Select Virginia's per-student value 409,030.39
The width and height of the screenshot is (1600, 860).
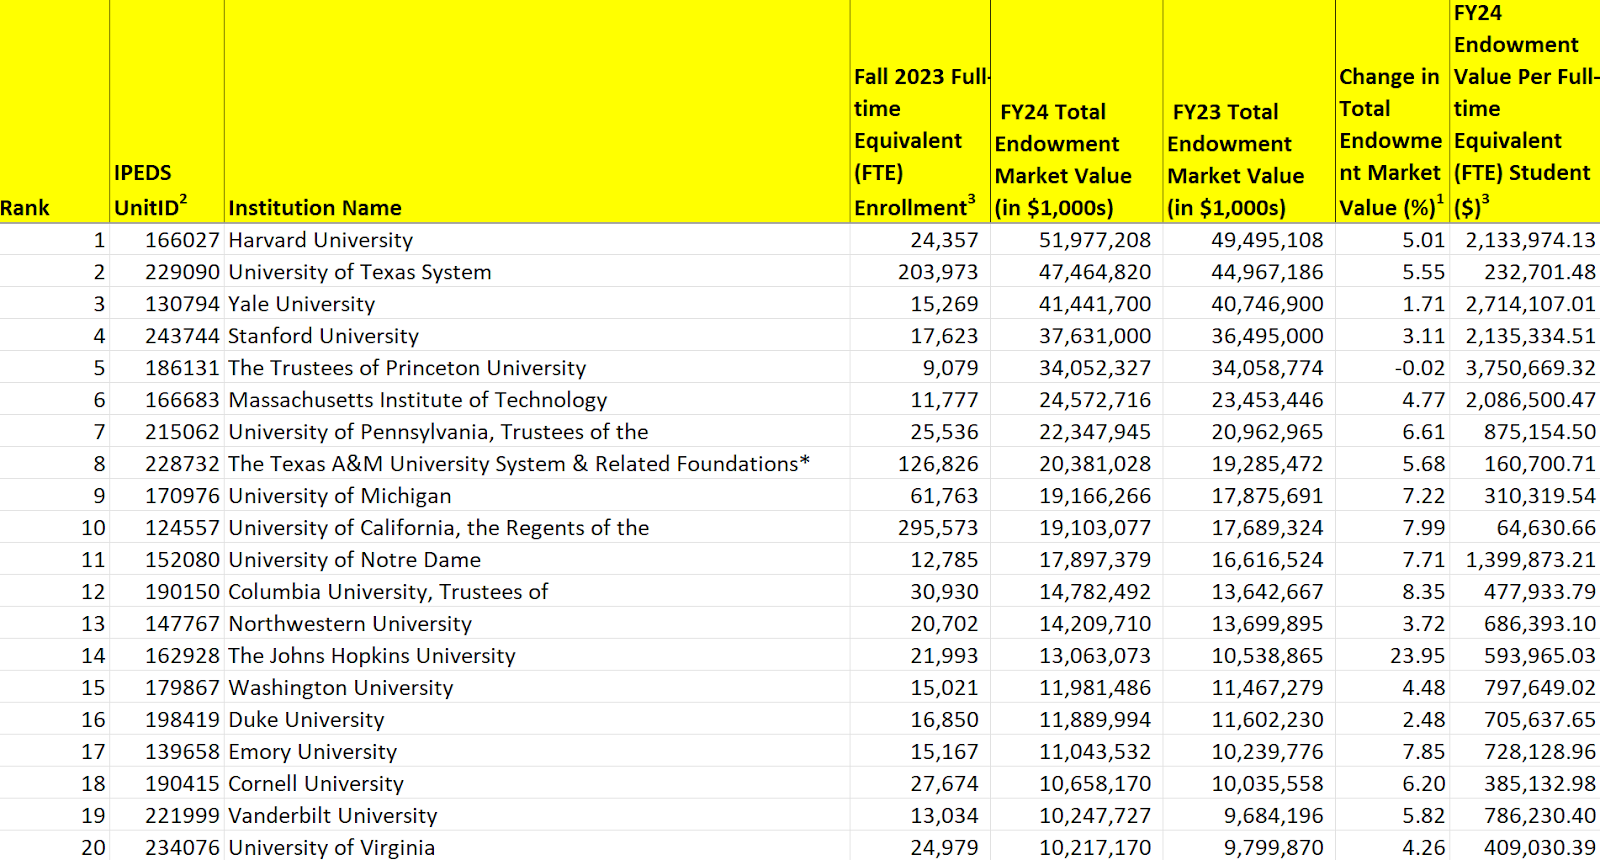tap(1525, 846)
